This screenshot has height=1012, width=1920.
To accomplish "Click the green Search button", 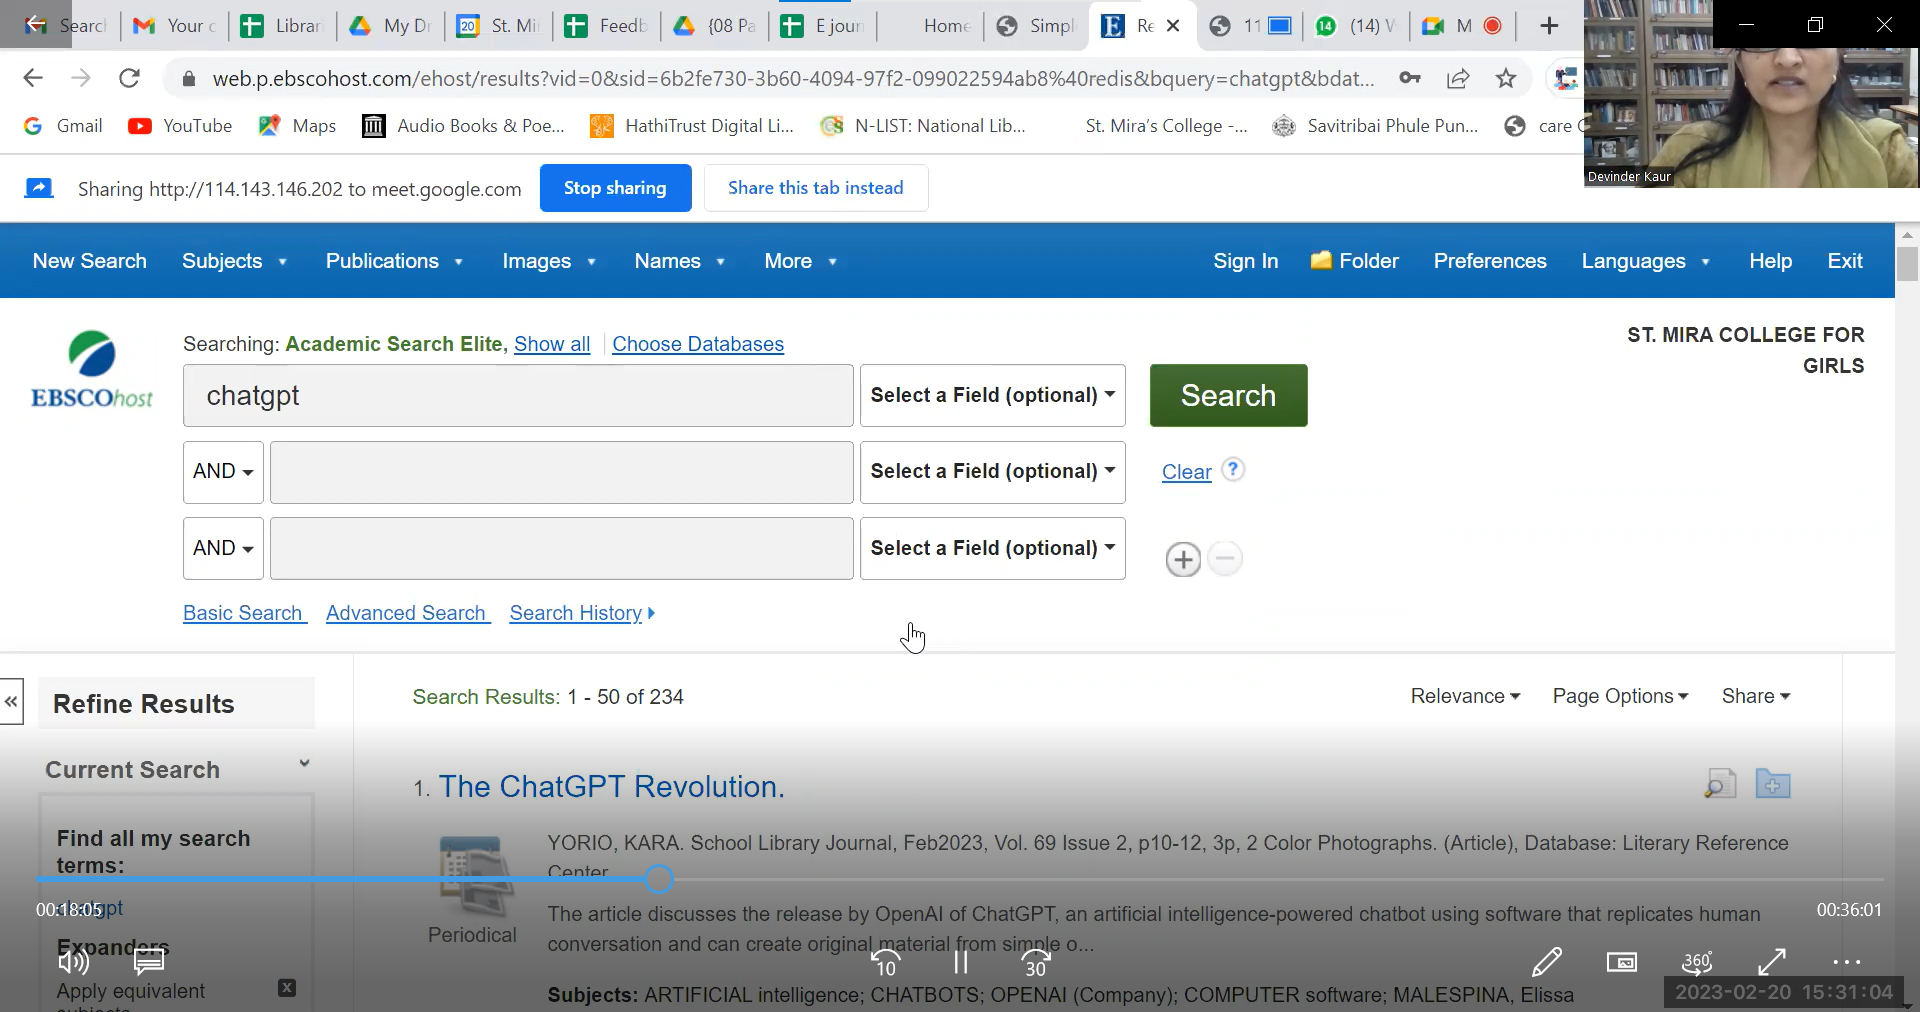I will tap(1228, 395).
